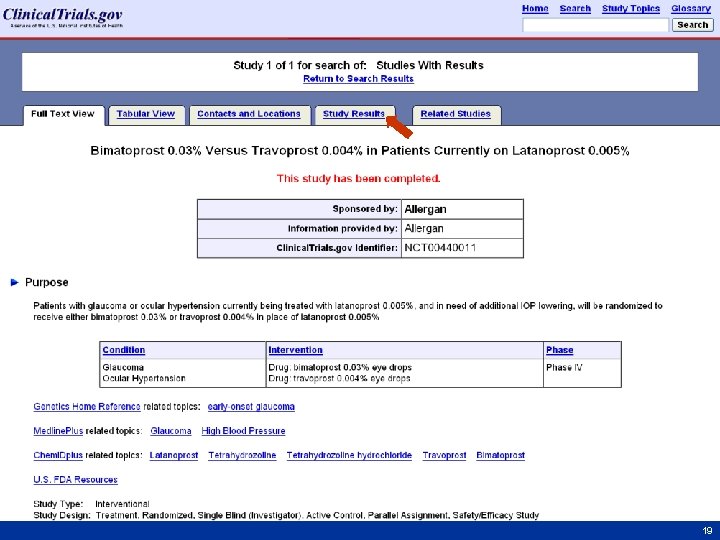Click the bimatoprost 0.03% eye drops entry
The width and height of the screenshot is (720, 540).
click(x=340, y=367)
